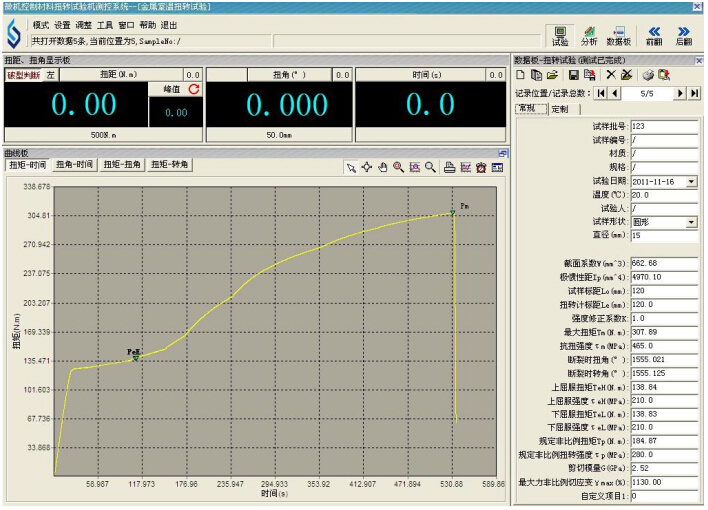
Task: Switch to the 常规 tab
Action: click(x=526, y=108)
